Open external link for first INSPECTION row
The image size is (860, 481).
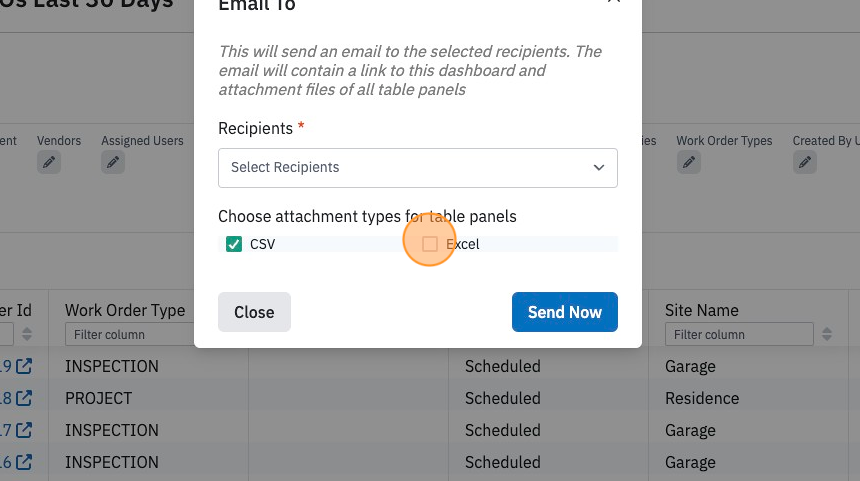tap(24, 366)
